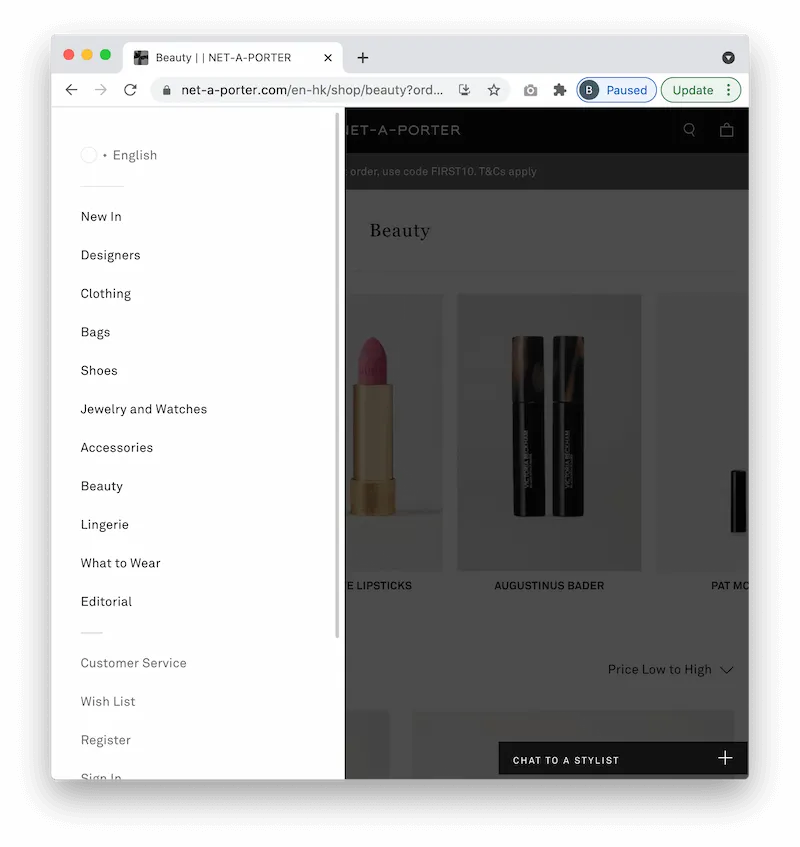Viewport: 800px width, 847px height.
Task: Click the CHAT TO A STYLIST bar
Action: coord(623,758)
